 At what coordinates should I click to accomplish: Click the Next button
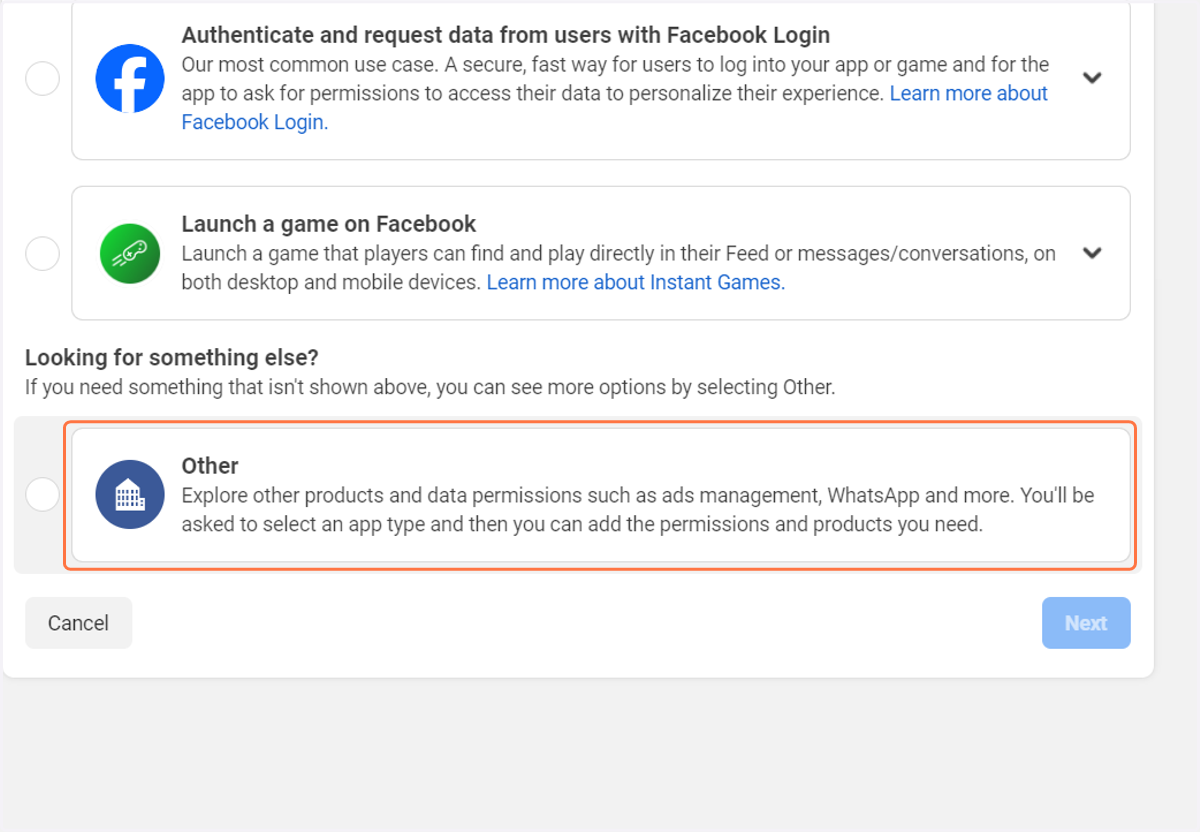[1086, 623]
